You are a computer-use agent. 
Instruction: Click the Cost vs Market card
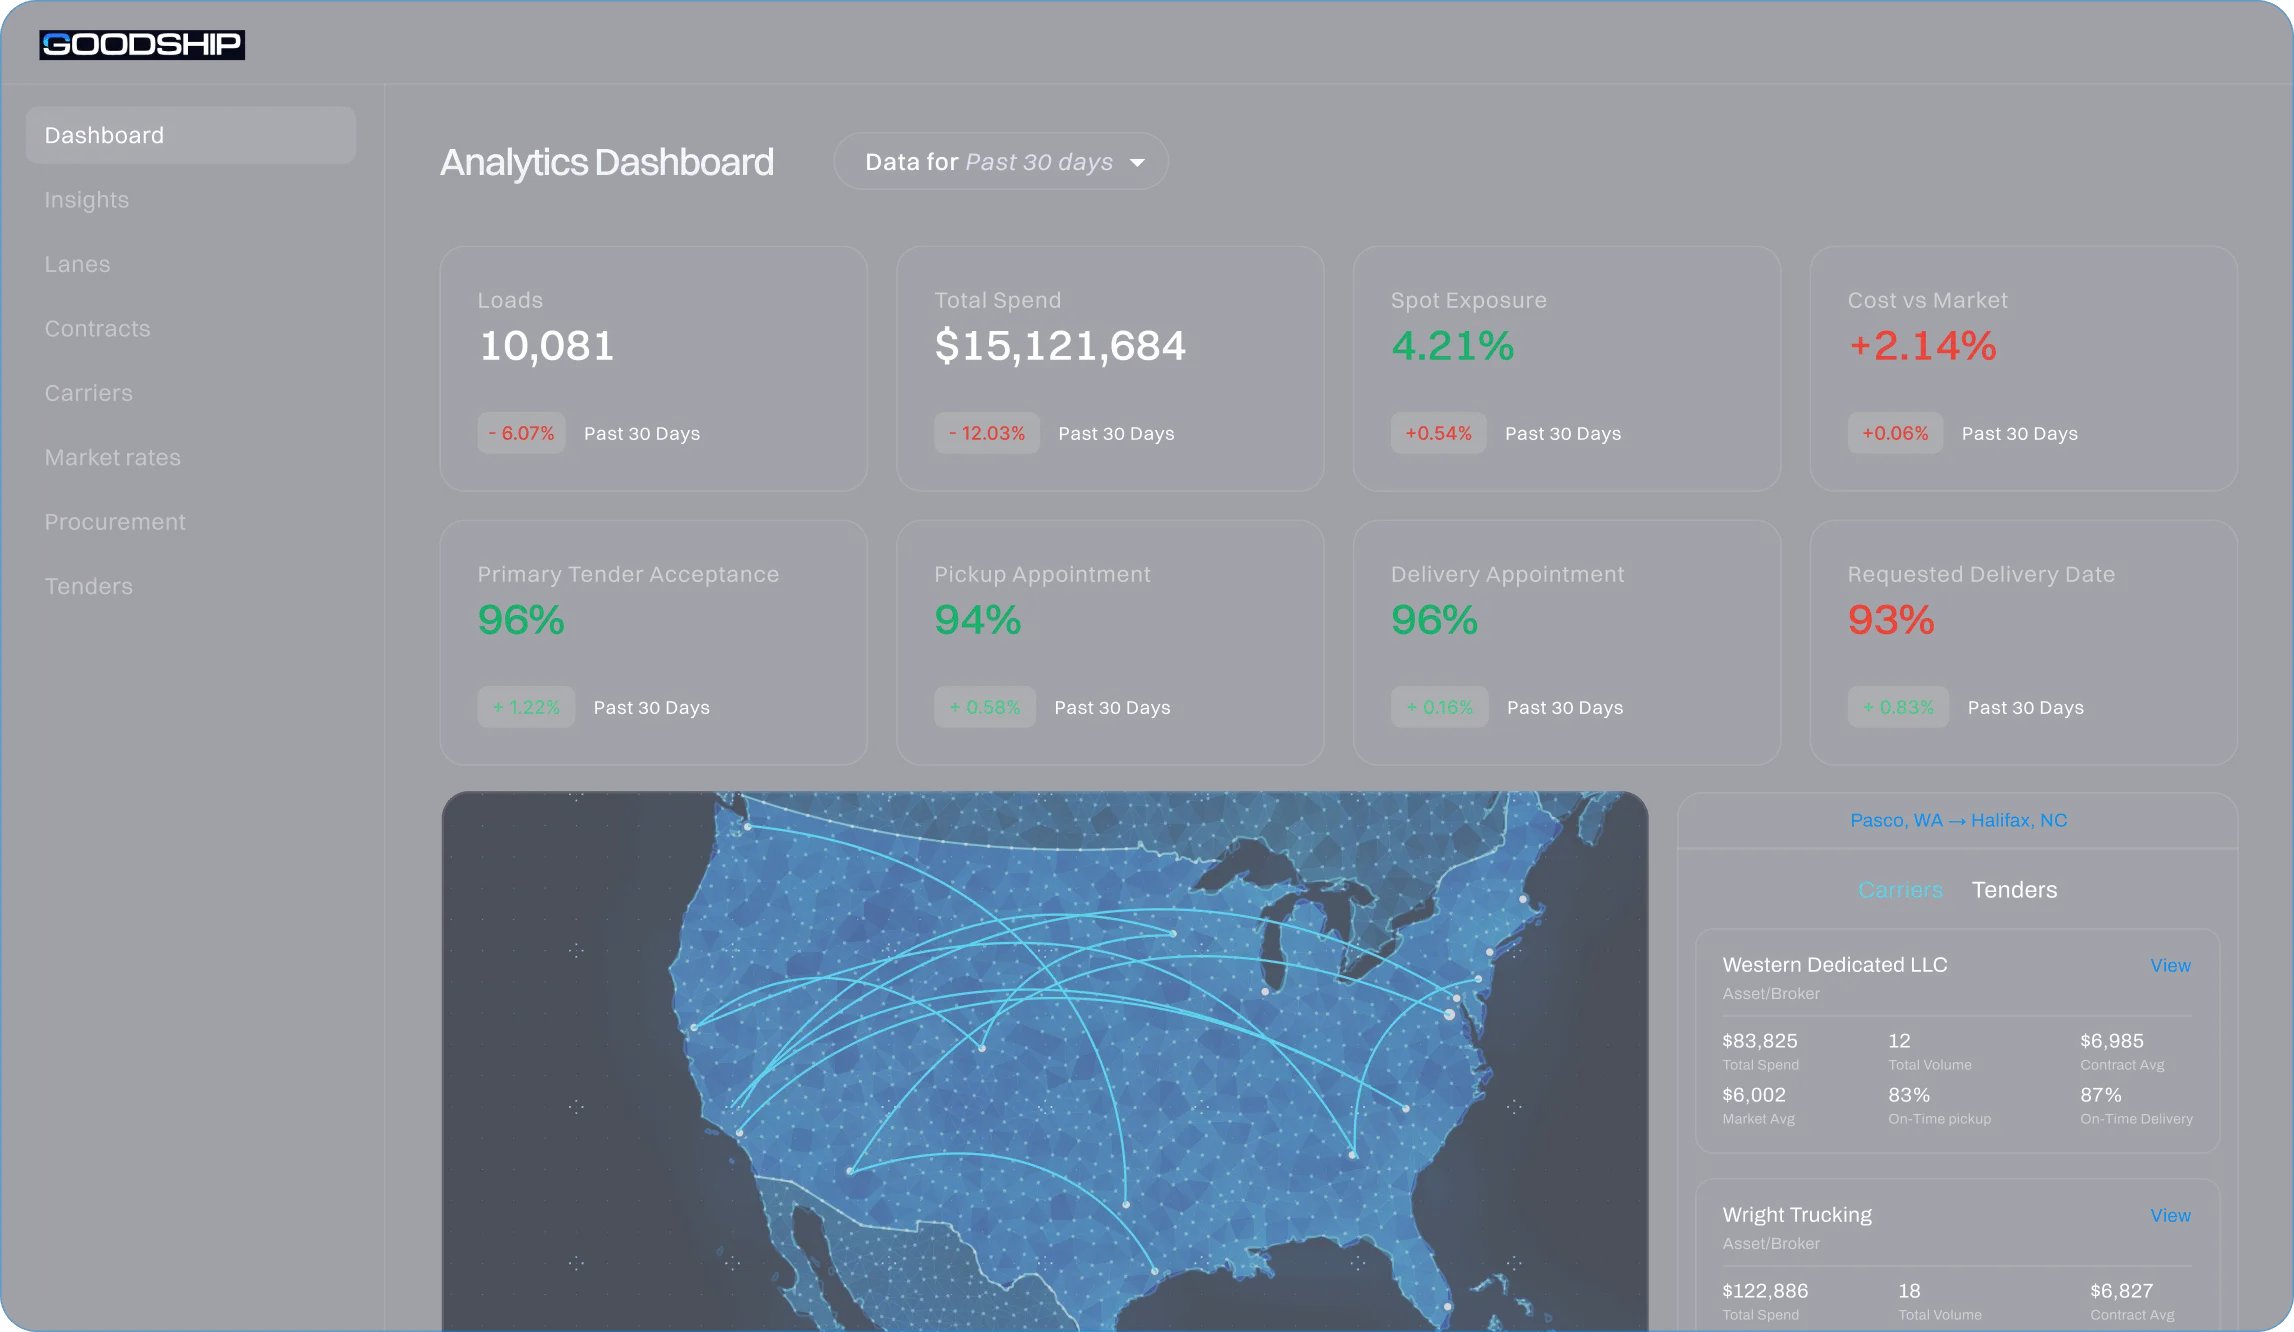2023,369
